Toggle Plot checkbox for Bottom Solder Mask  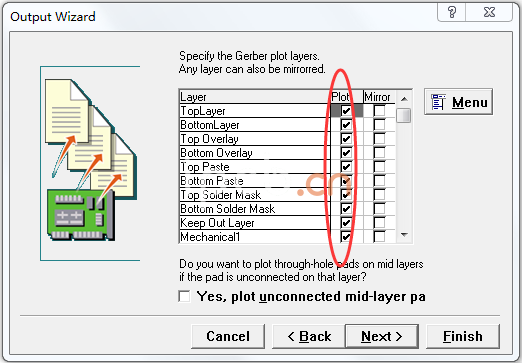[x=346, y=209]
